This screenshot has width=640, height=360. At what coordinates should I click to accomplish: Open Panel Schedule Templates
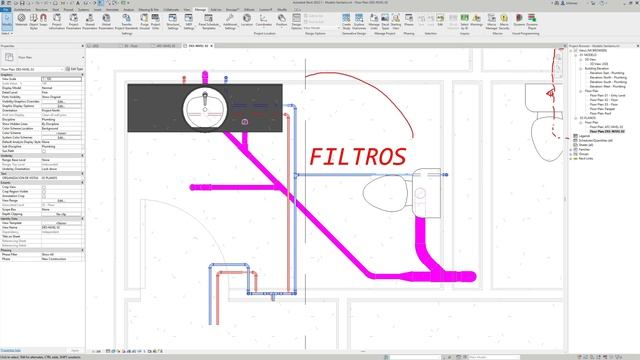pos(209,21)
